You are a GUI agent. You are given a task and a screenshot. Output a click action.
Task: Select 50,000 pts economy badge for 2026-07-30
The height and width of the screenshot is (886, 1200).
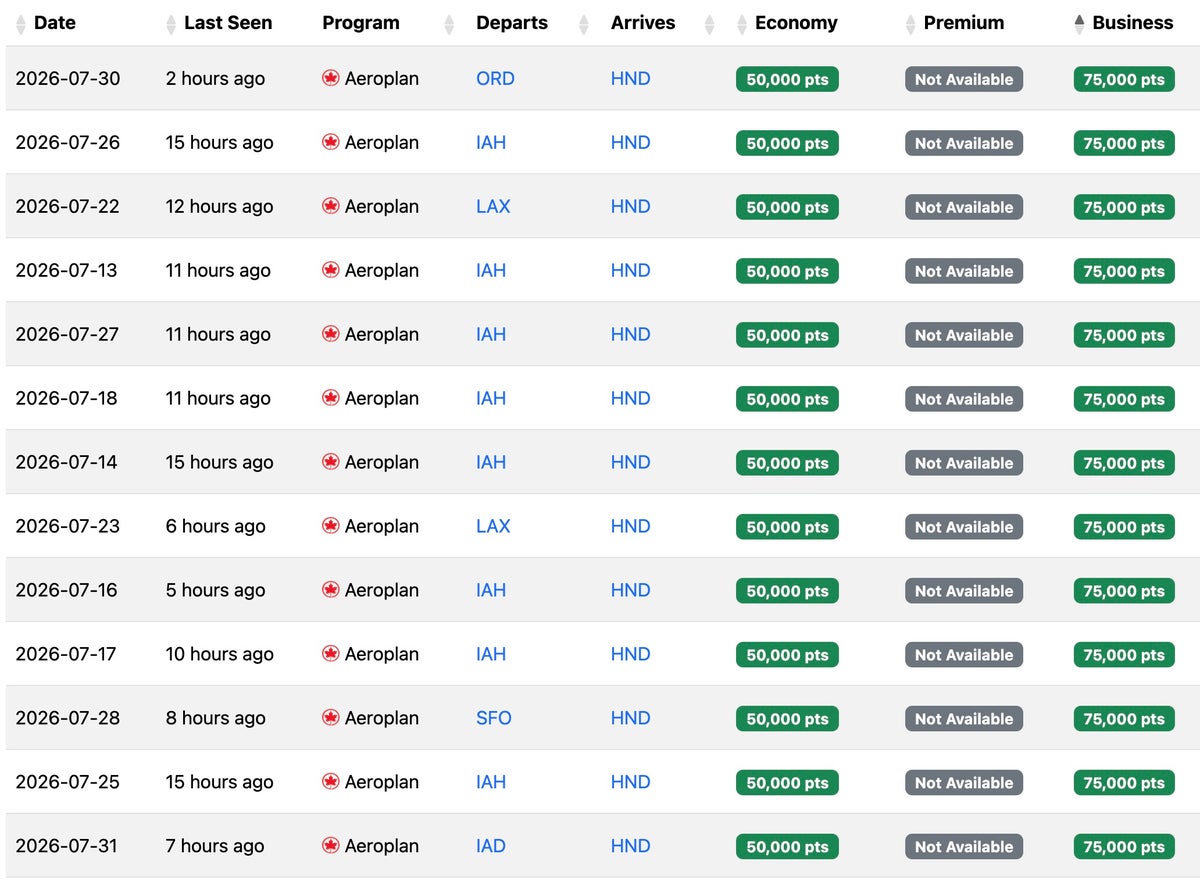point(787,79)
